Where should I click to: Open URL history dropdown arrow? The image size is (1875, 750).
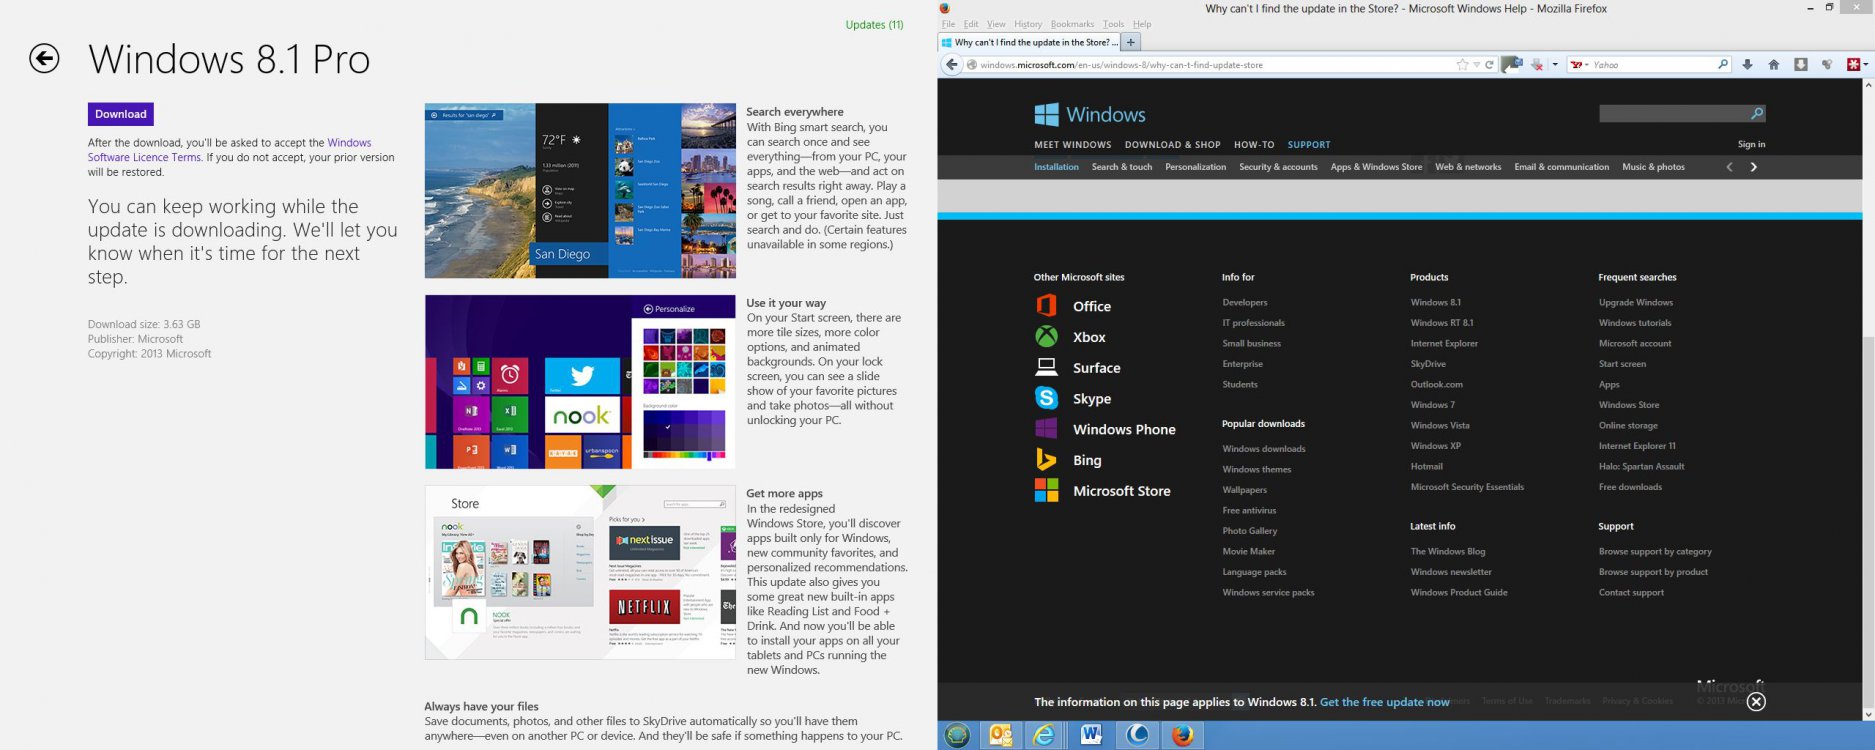1476,65
